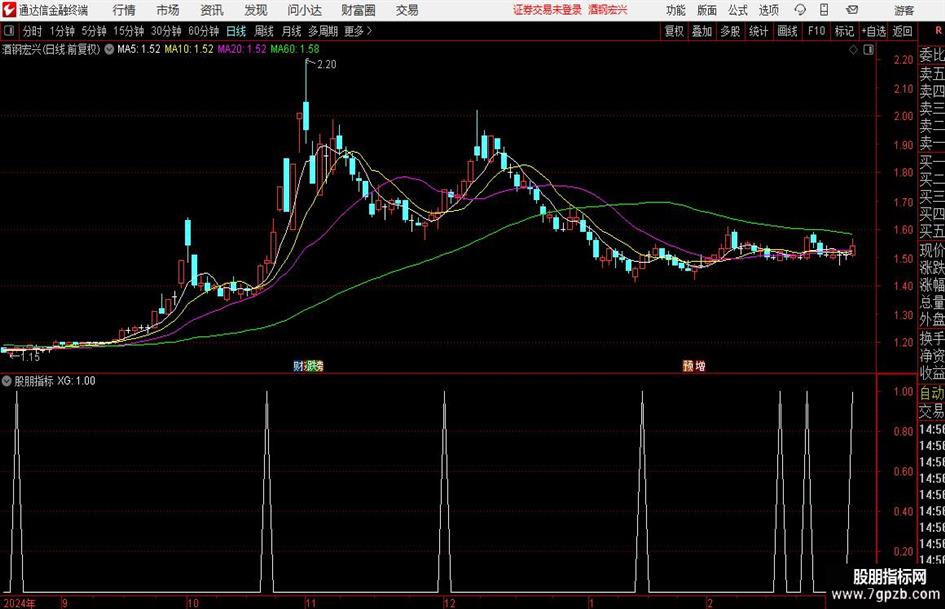Switch to the 1分钟 period
The height and width of the screenshot is (609, 945).
point(62,31)
